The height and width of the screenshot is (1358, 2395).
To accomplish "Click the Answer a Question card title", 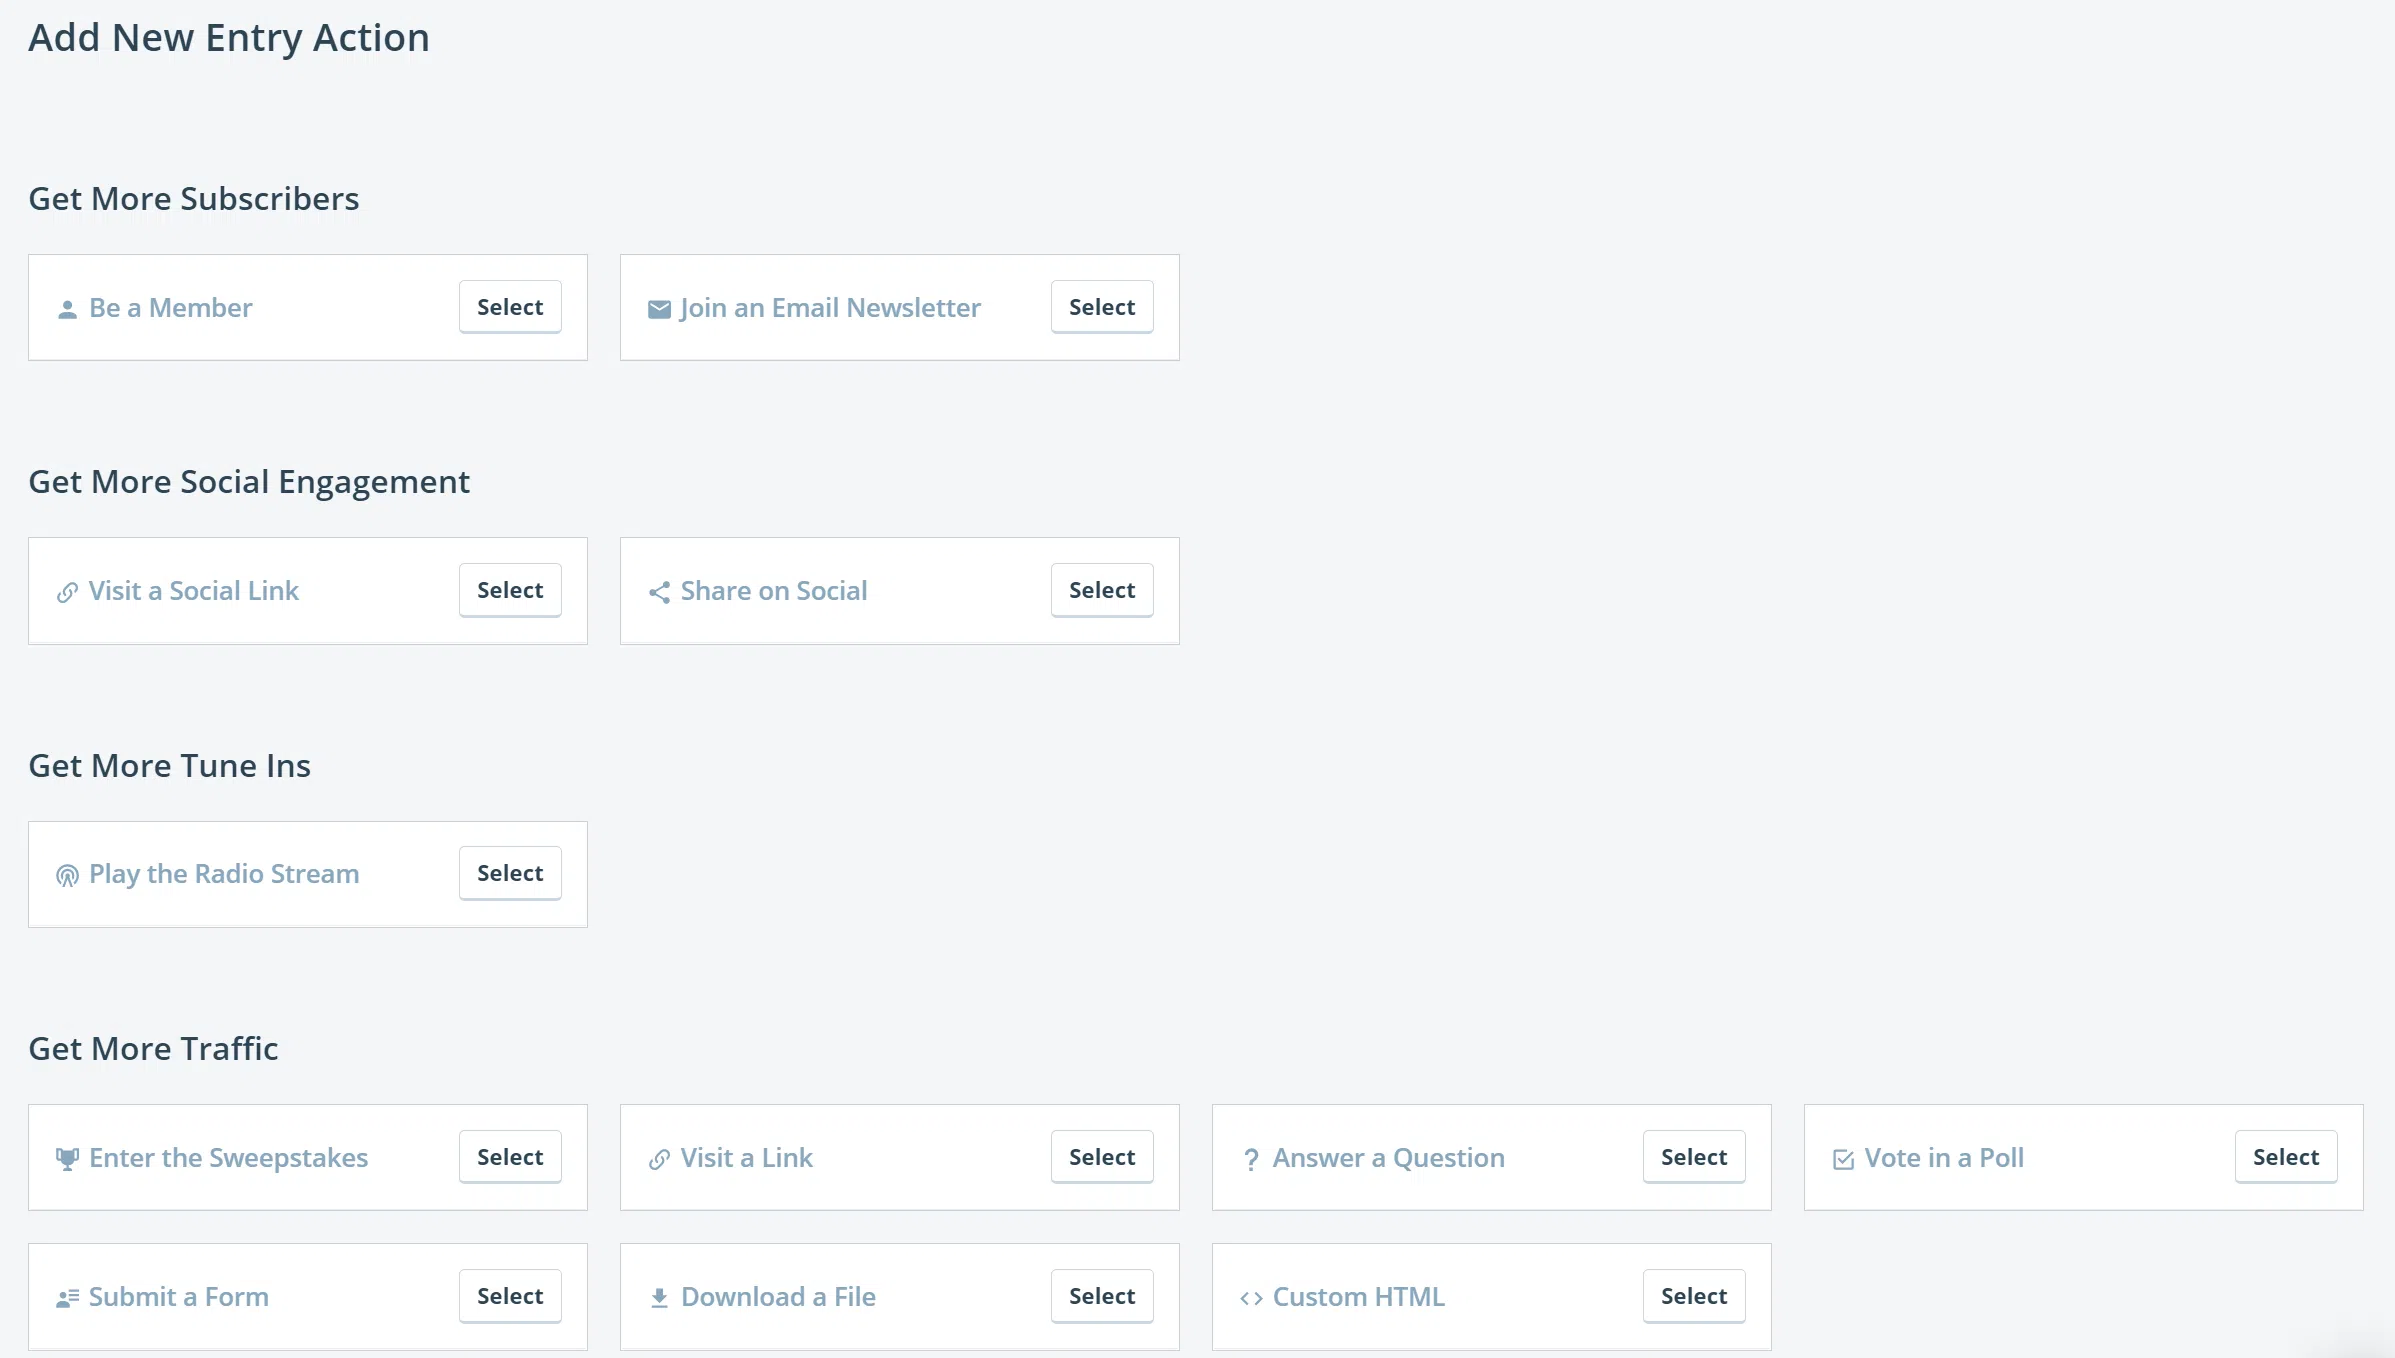I will [1388, 1158].
